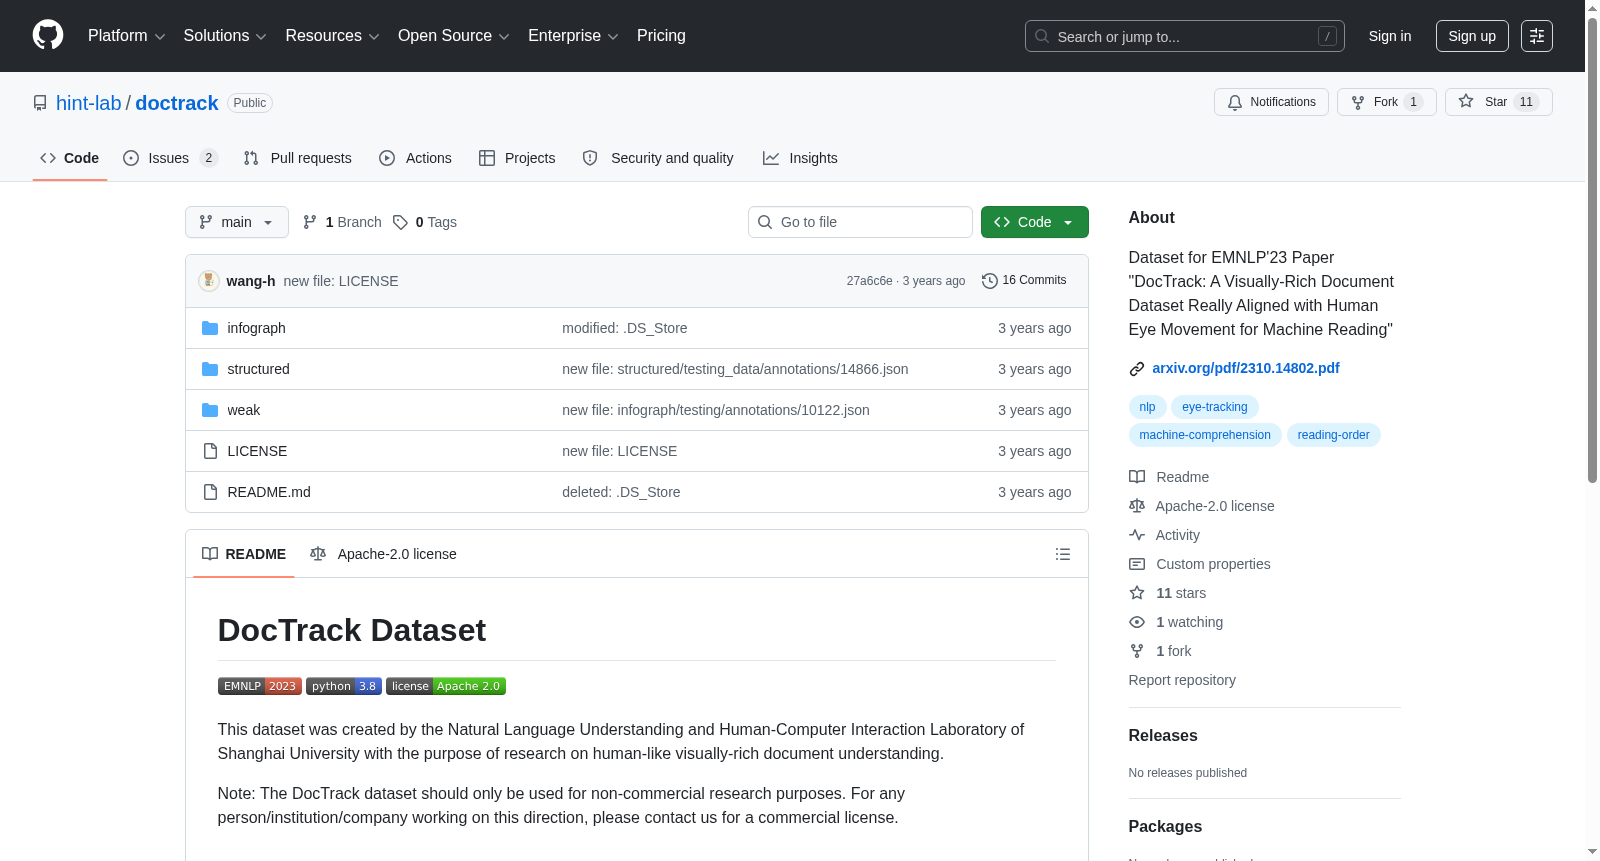Open the README outline list icon
The width and height of the screenshot is (1600, 861).
pos(1063,554)
